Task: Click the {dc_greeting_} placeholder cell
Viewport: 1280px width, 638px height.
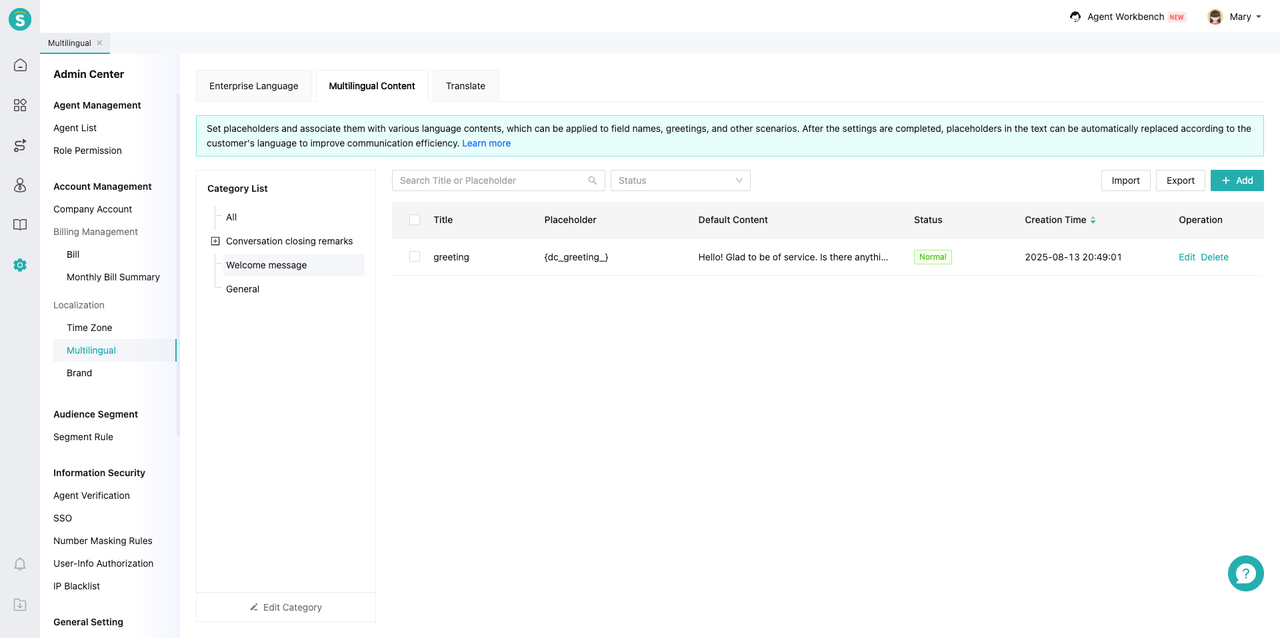Action: (576, 257)
